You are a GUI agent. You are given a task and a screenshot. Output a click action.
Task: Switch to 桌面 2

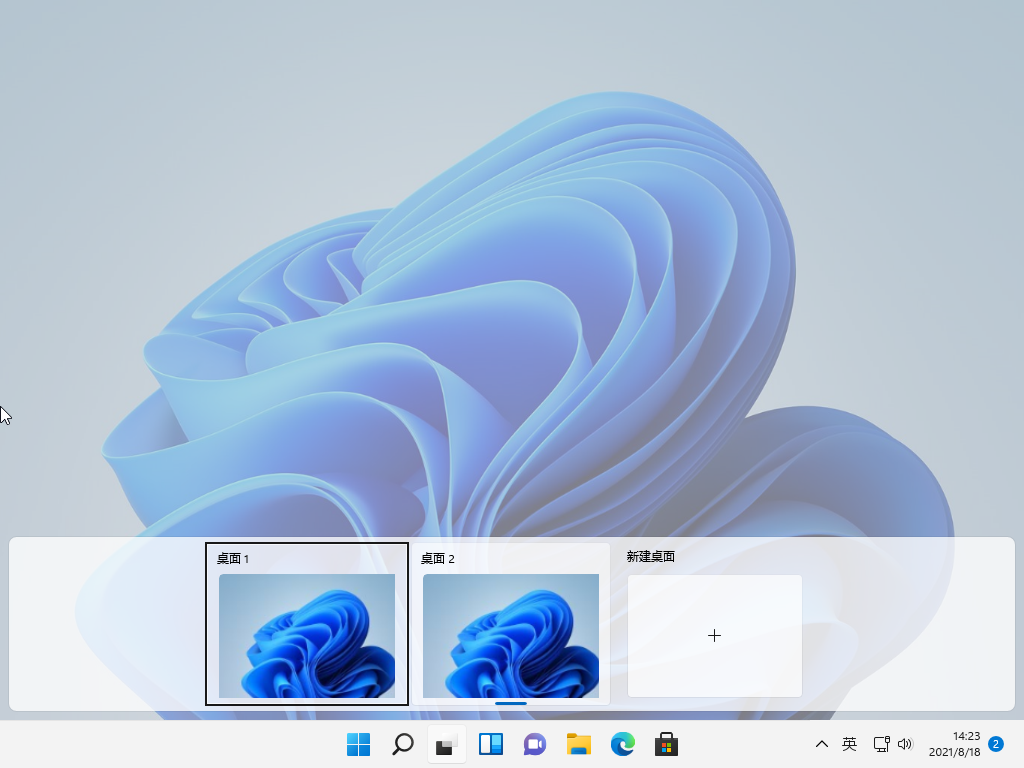(511, 636)
